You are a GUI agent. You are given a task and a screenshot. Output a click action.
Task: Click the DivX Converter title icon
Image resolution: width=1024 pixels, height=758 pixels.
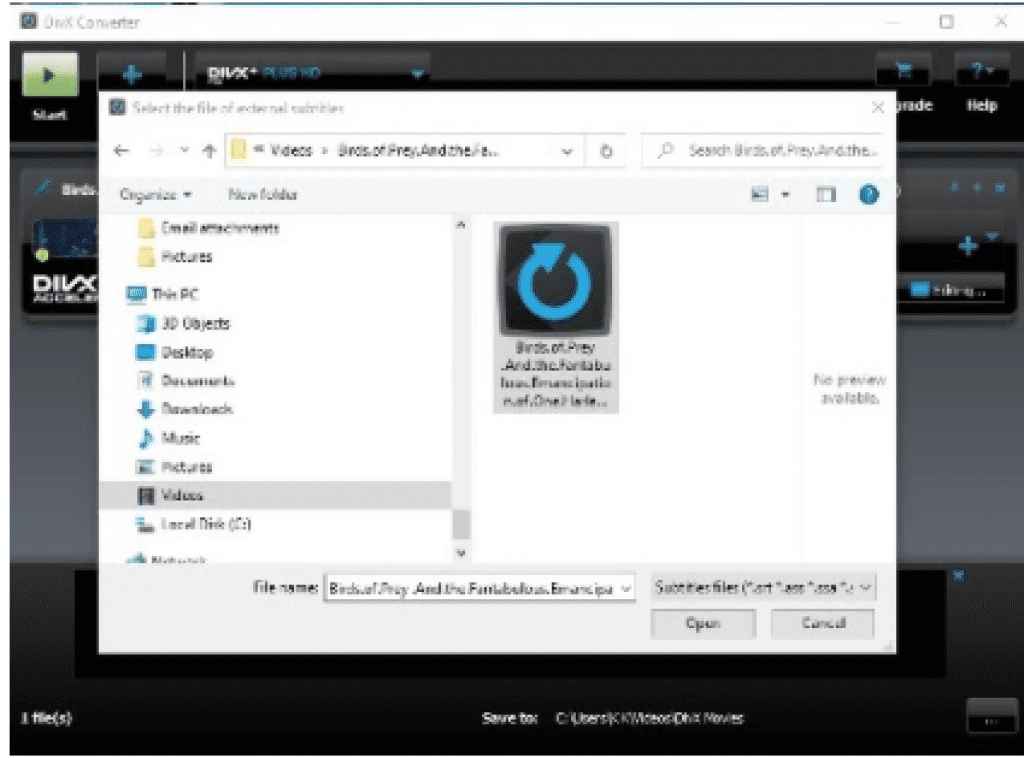(x=28, y=22)
